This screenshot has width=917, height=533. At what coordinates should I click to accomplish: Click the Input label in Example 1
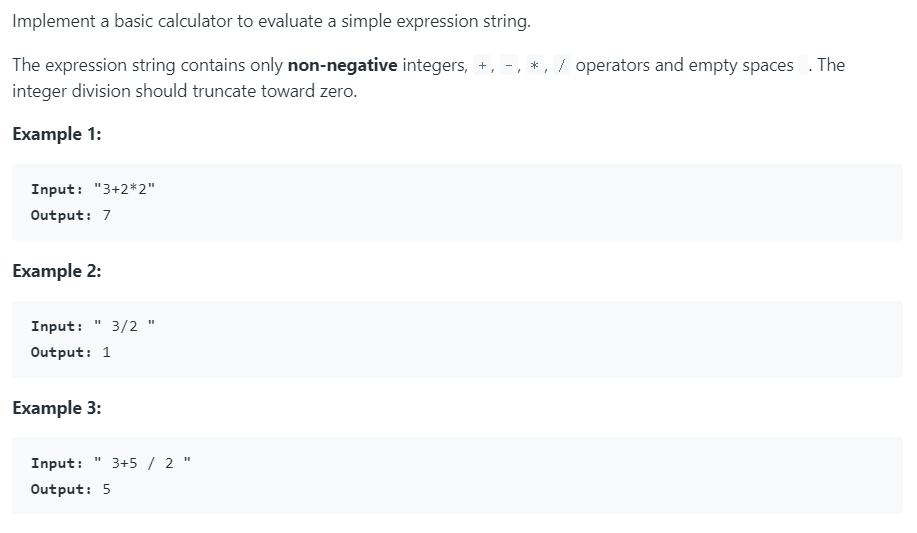pos(57,190)
